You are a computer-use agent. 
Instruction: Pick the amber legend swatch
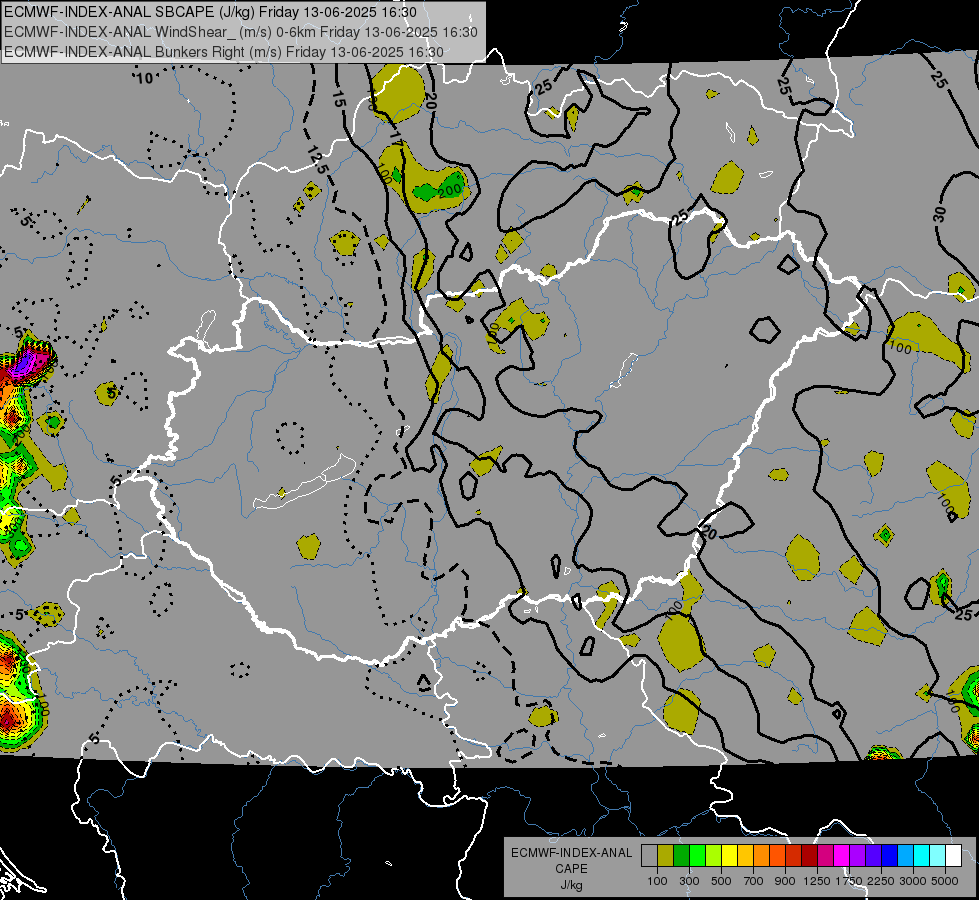pyautogui.click(x=745, y=855)
